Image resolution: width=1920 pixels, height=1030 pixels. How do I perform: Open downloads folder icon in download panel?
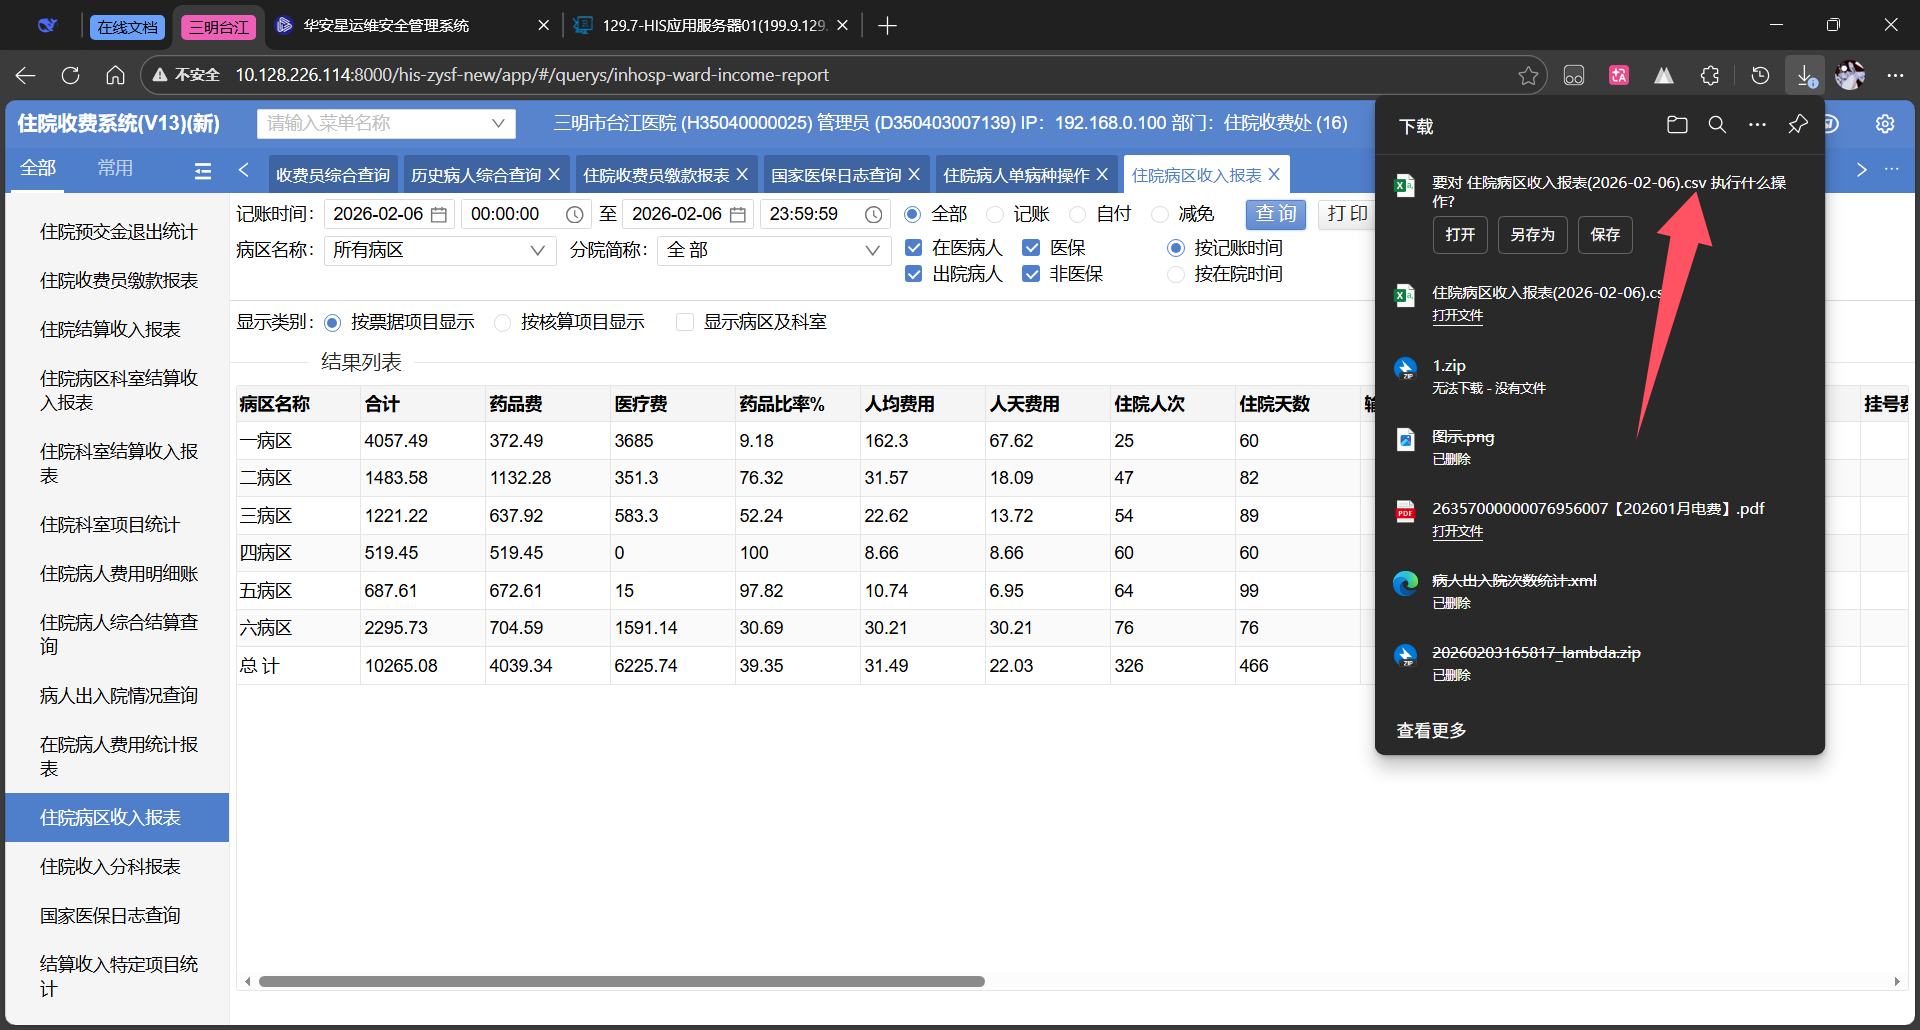[1677, 125]
